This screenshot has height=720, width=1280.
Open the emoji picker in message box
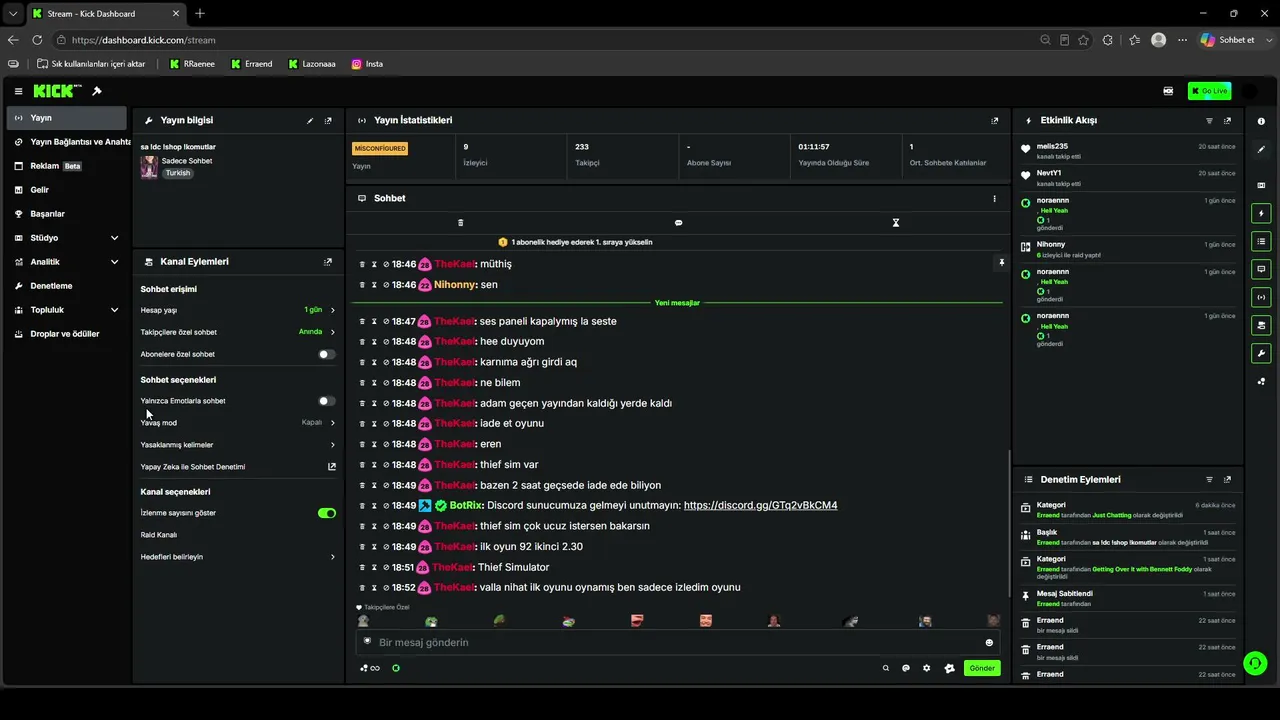[990, 643]
